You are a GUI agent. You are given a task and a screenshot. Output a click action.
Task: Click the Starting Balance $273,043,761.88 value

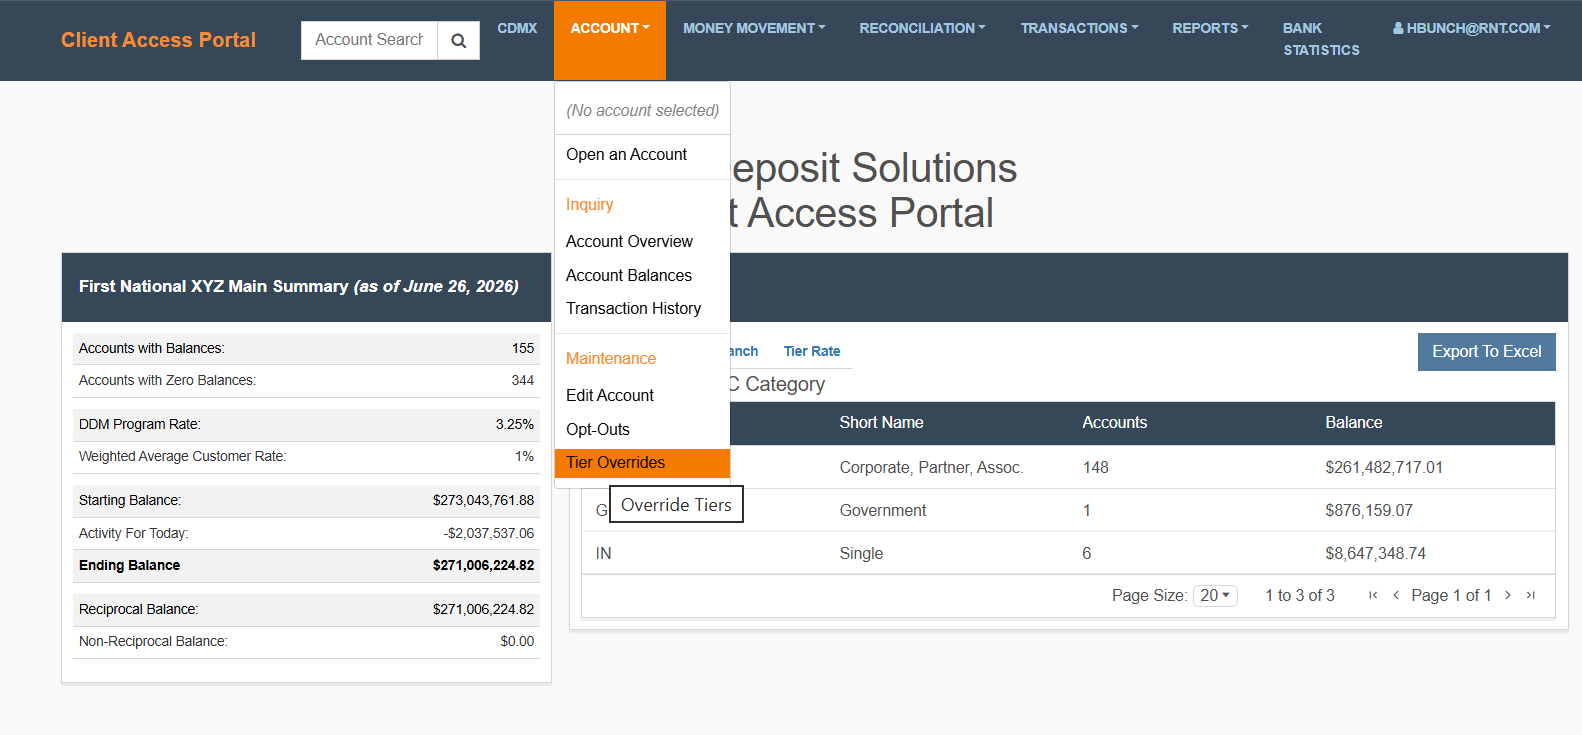(x=483, y=501)
